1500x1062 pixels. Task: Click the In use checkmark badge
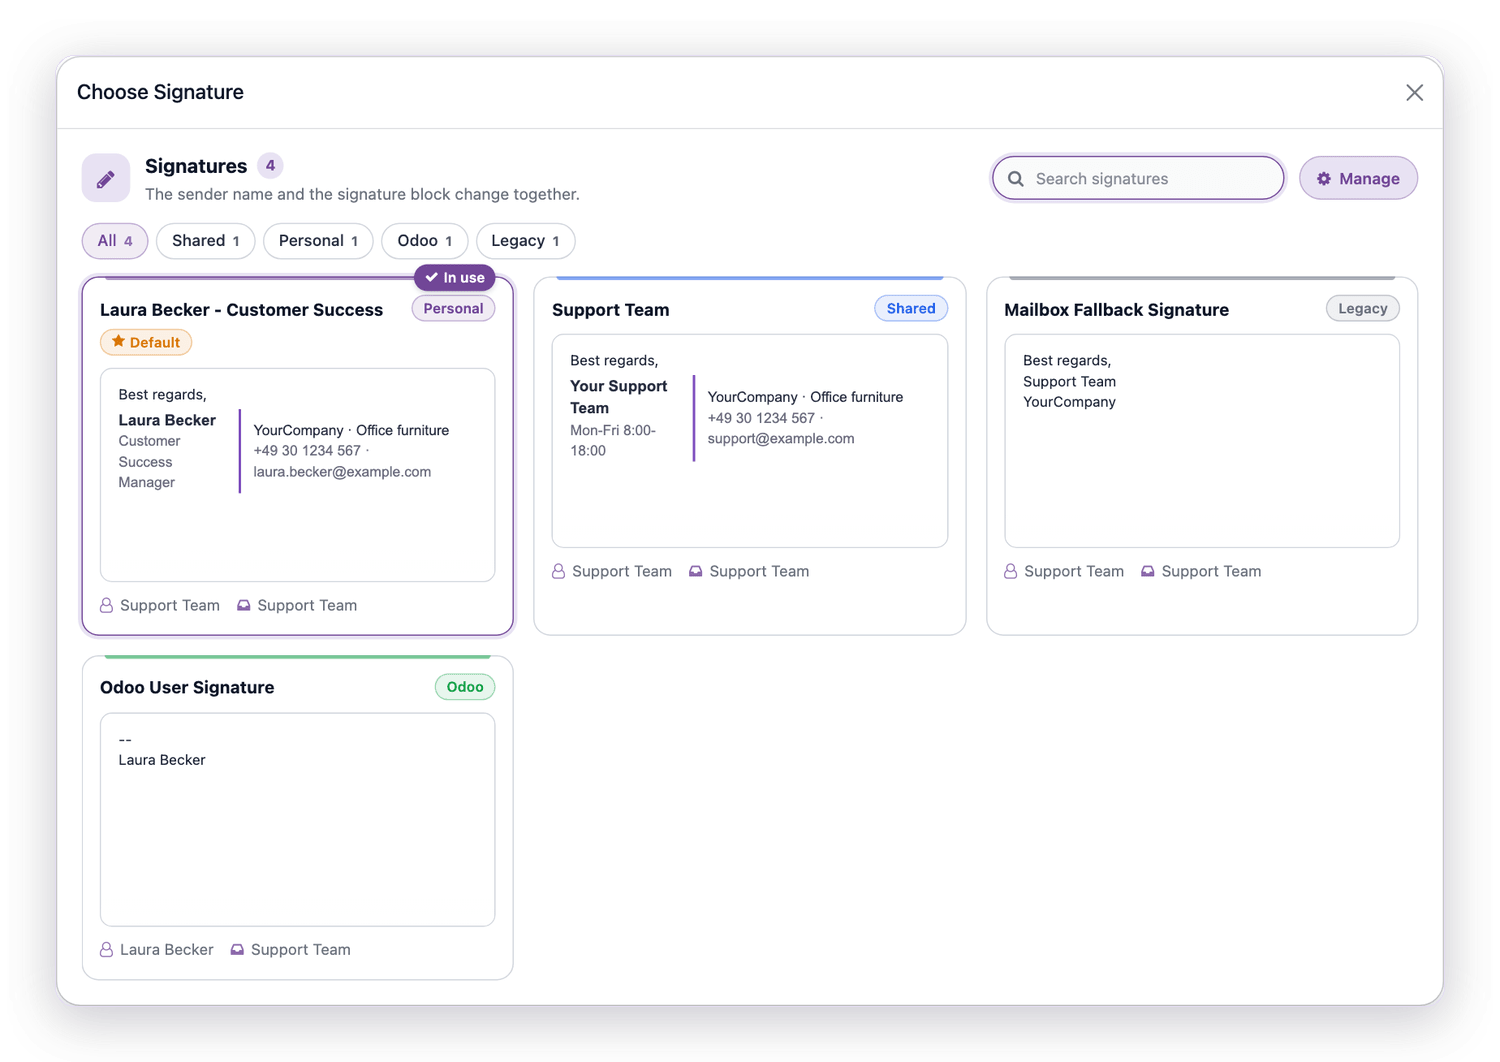click(455, 277)
